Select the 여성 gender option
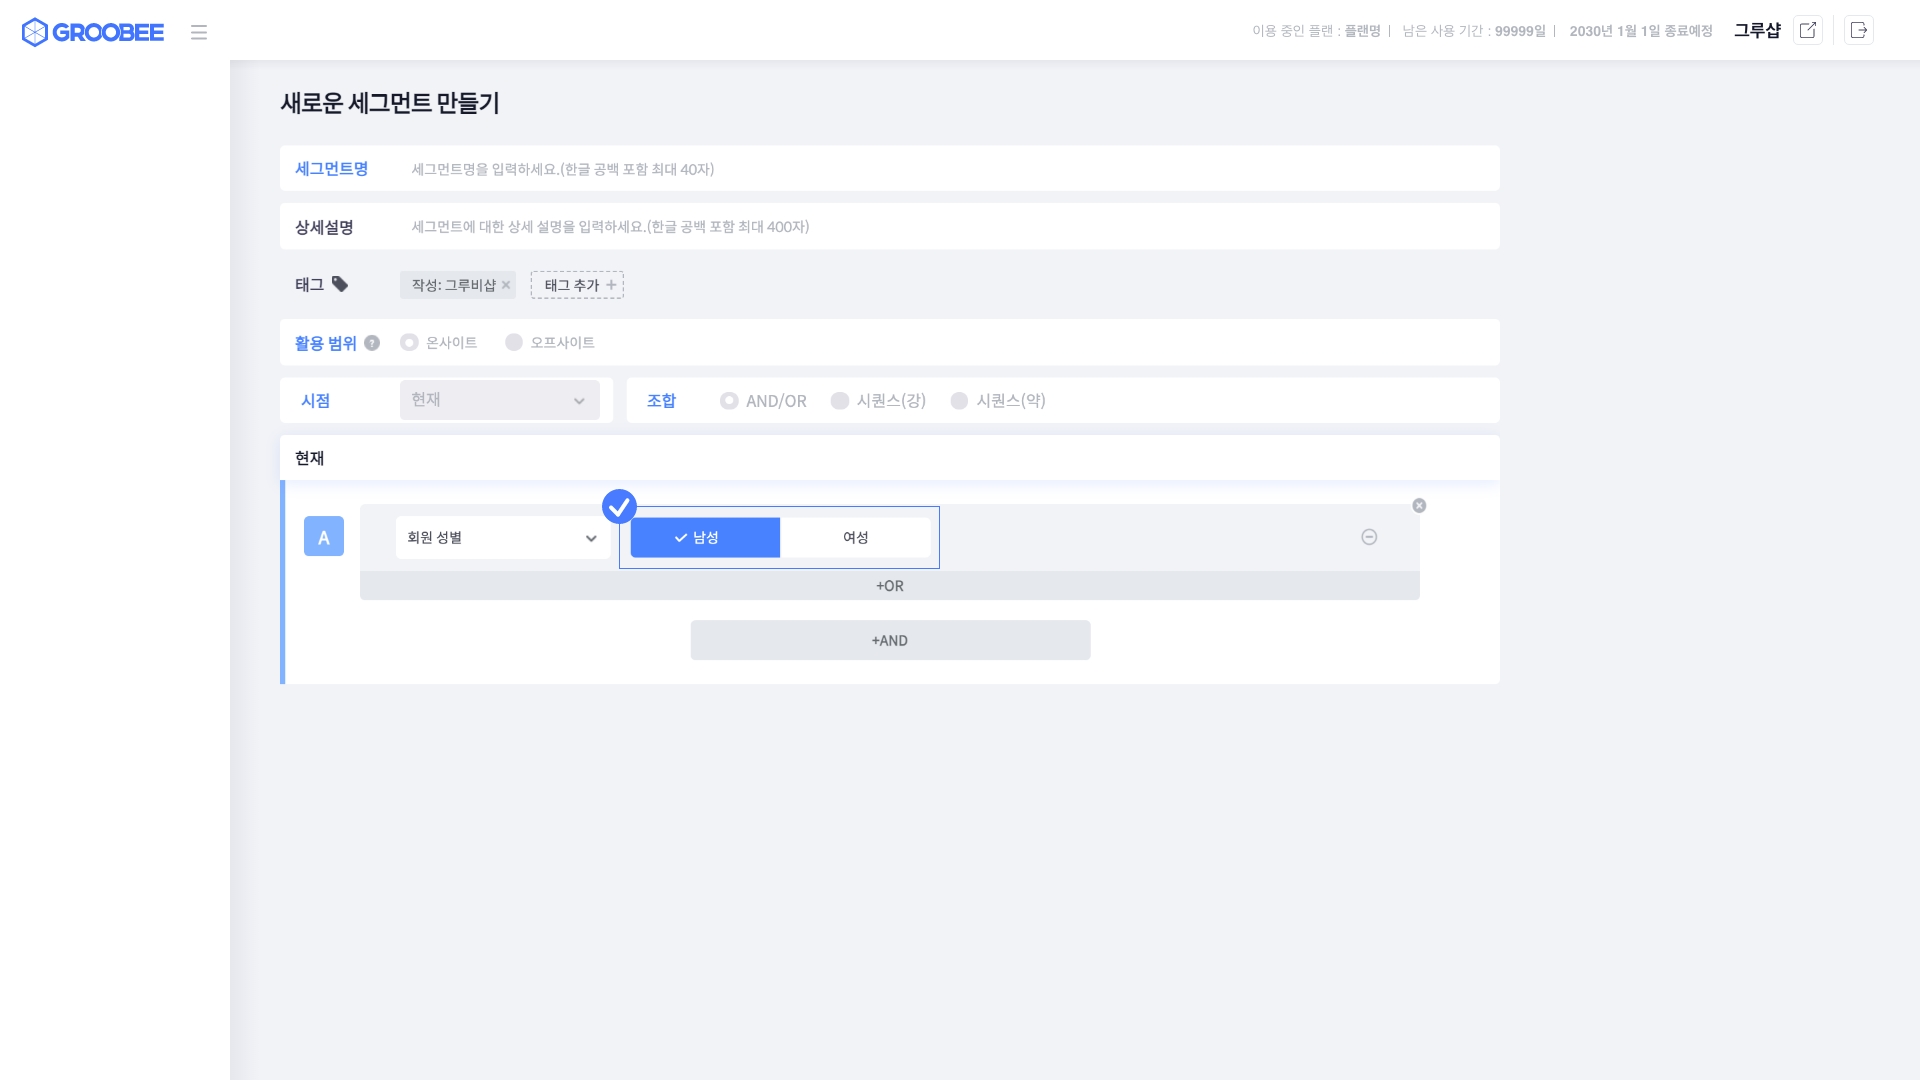This screenshot has width=1920, height=1080. click(x=855, y=537)
